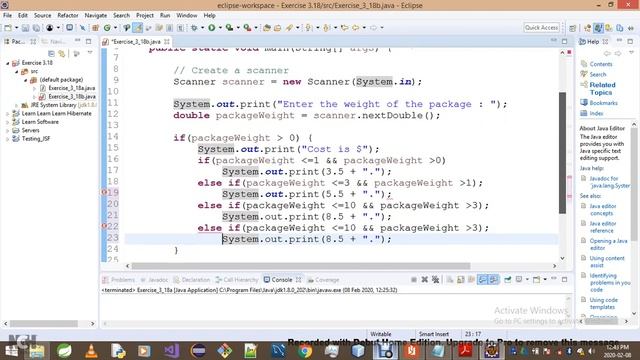The width and height of the screenshot is (640, 360).
Task: Open 'Java editor concepts' help link
Action: pyautogui.click(x=603, y=210)
